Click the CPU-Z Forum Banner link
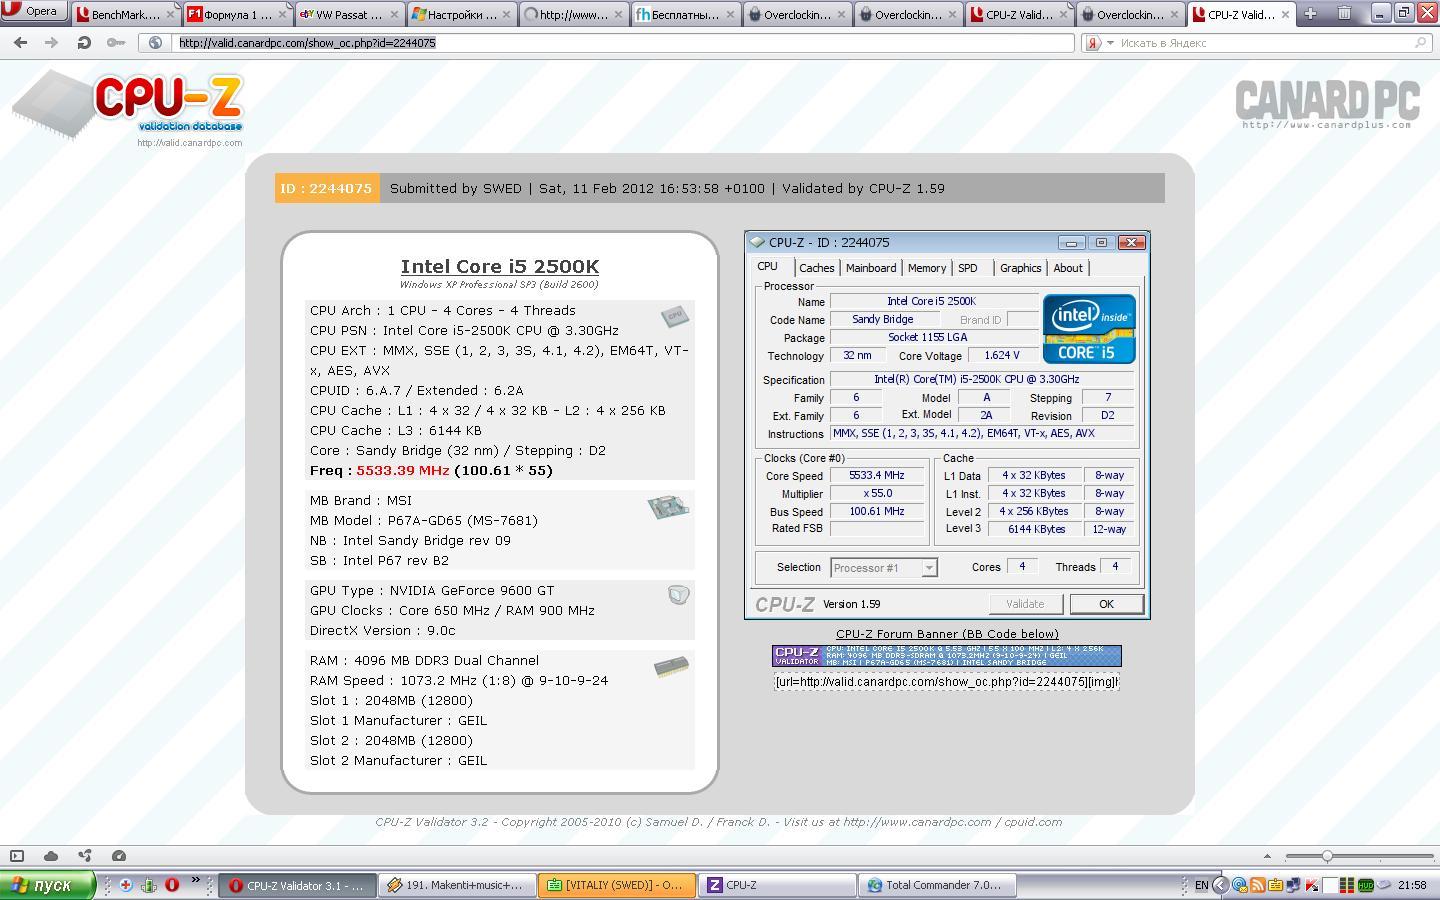This screenshot has width=1440, height=900. tap(947, 634)
